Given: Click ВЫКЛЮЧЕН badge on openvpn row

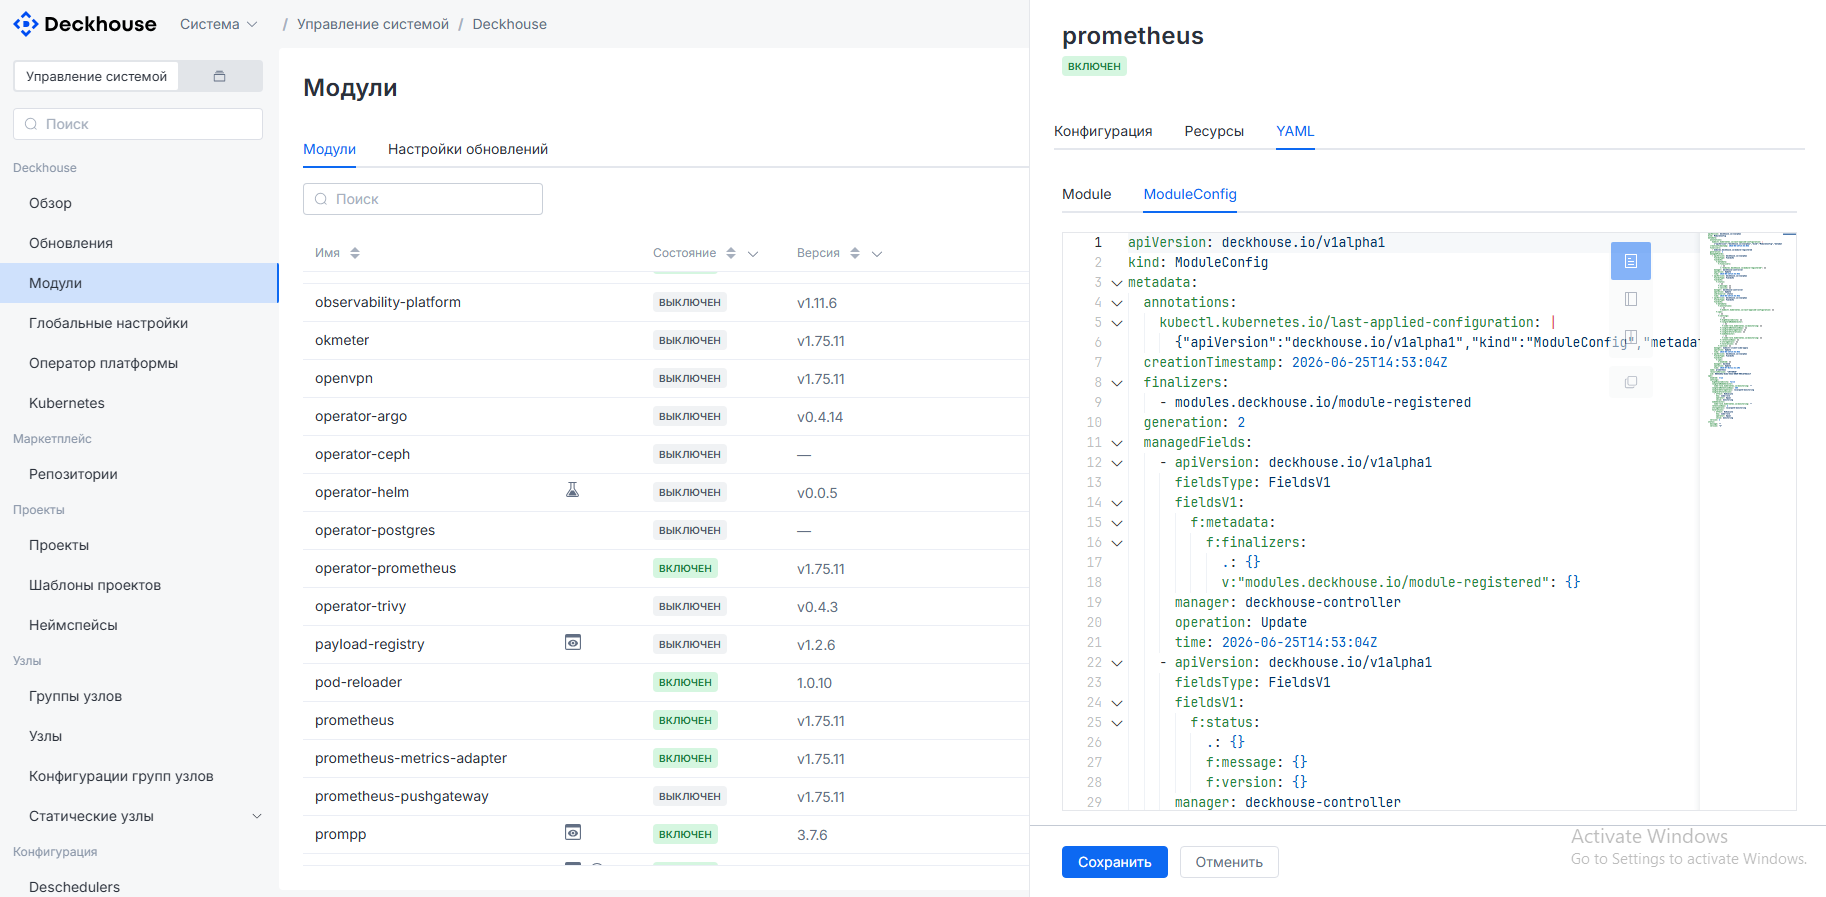Looking at the screenshot, I should coord(690,378).
